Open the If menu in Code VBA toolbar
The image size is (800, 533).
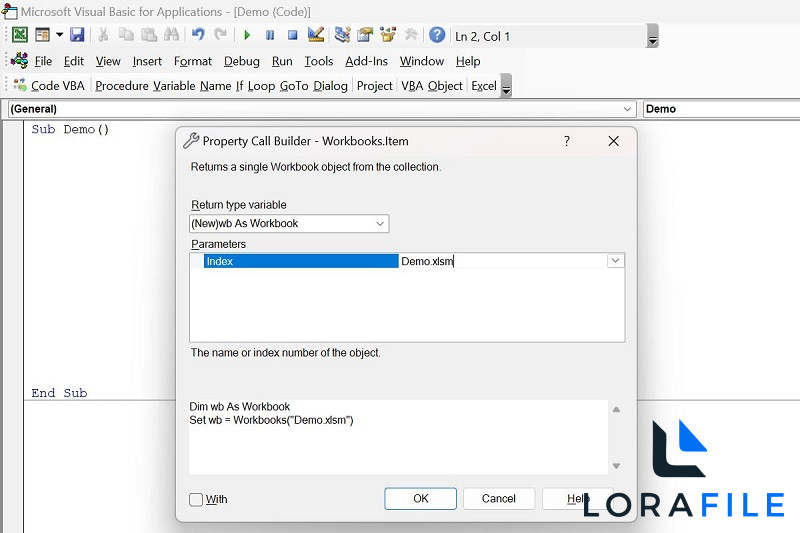coord(239,86)
